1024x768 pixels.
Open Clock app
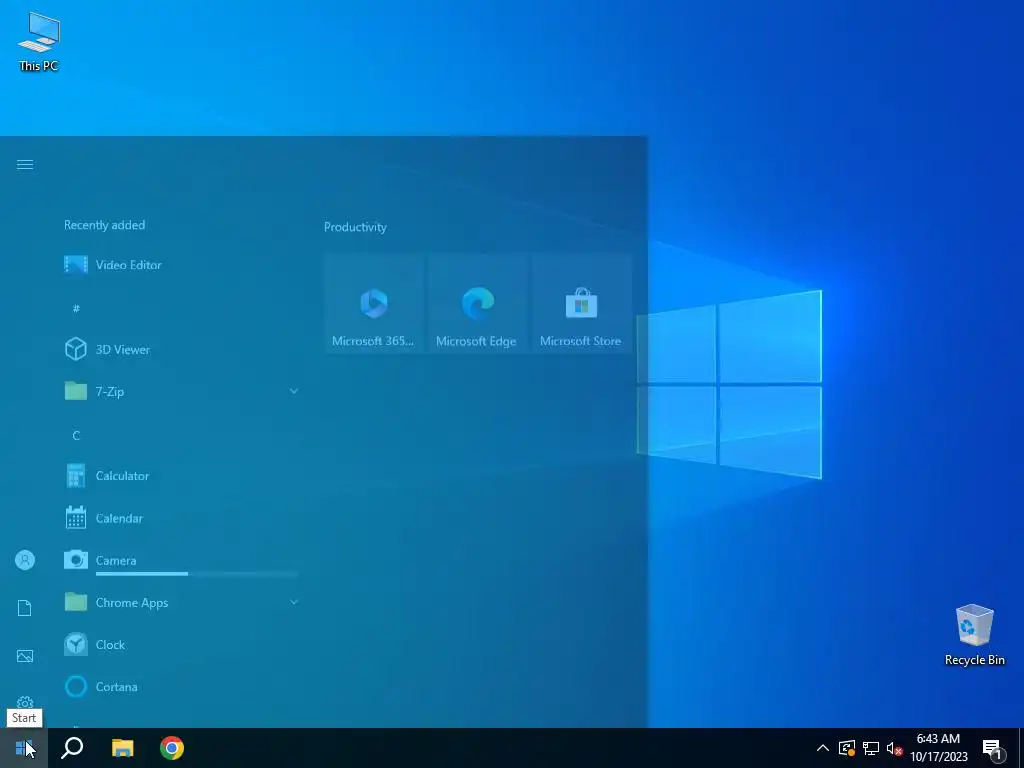click(181, 645)
